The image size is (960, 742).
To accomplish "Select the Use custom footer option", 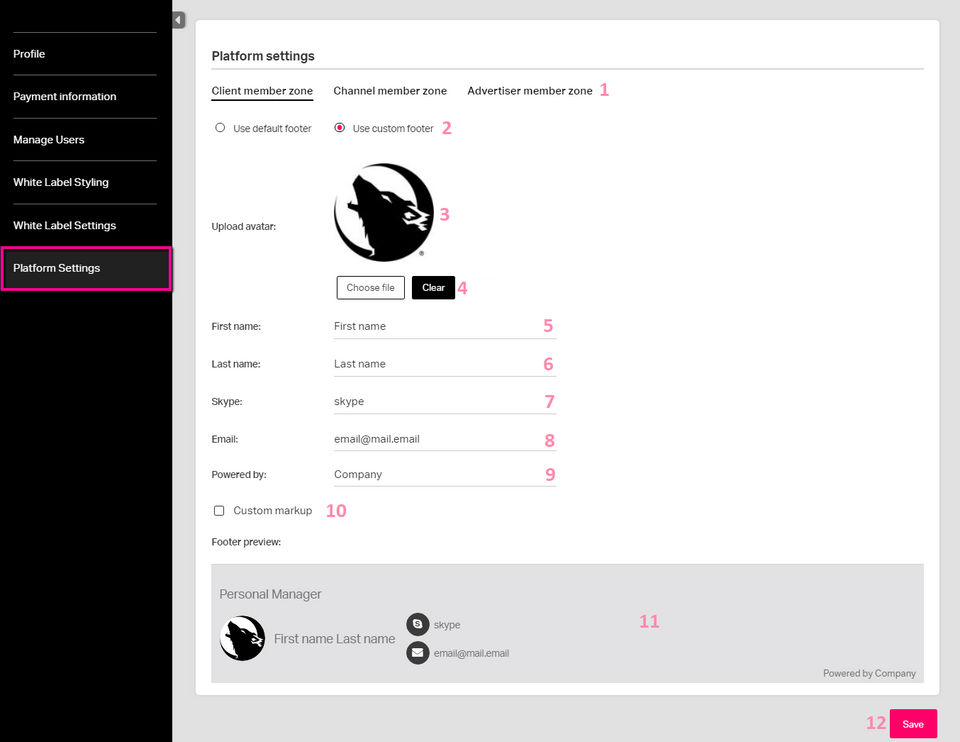I will click(339, 128).
